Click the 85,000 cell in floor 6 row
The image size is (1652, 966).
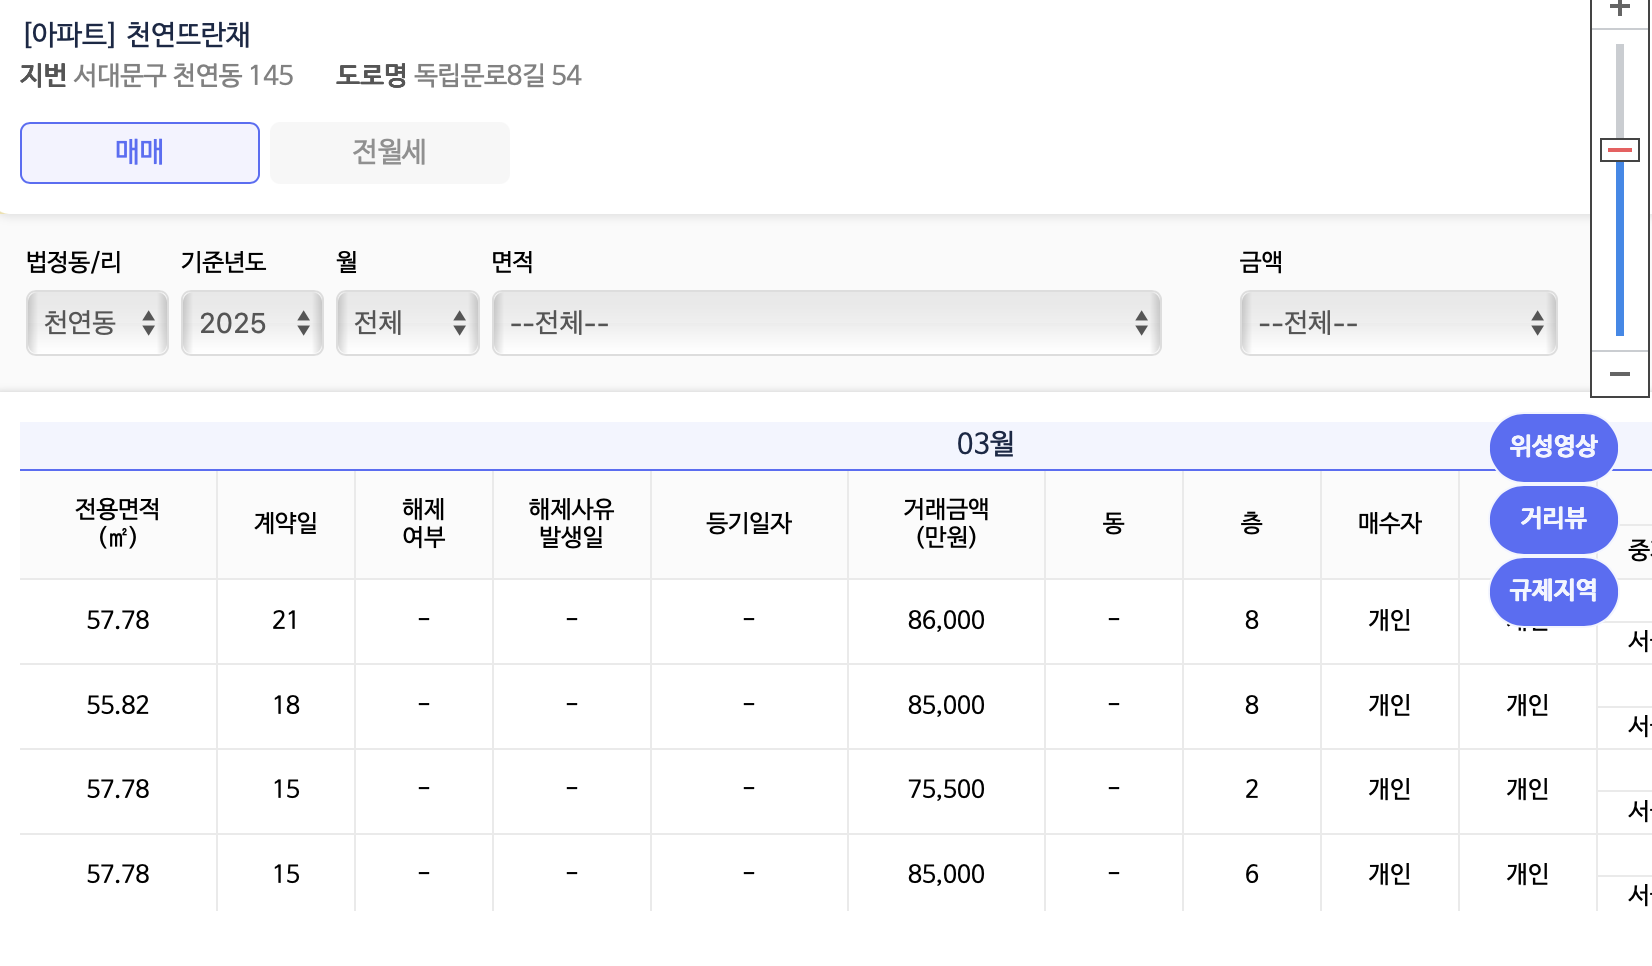click(x=946, y=875)
